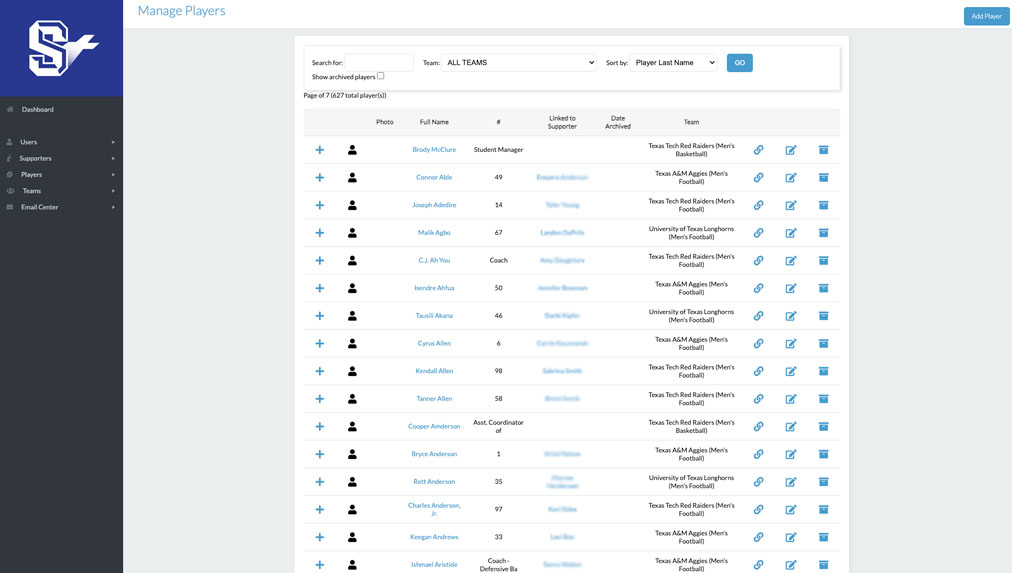This screenshot has width=1012, height=573.
Task: Click the link icon for Tanner Allen
Action: tap(758, 399)
